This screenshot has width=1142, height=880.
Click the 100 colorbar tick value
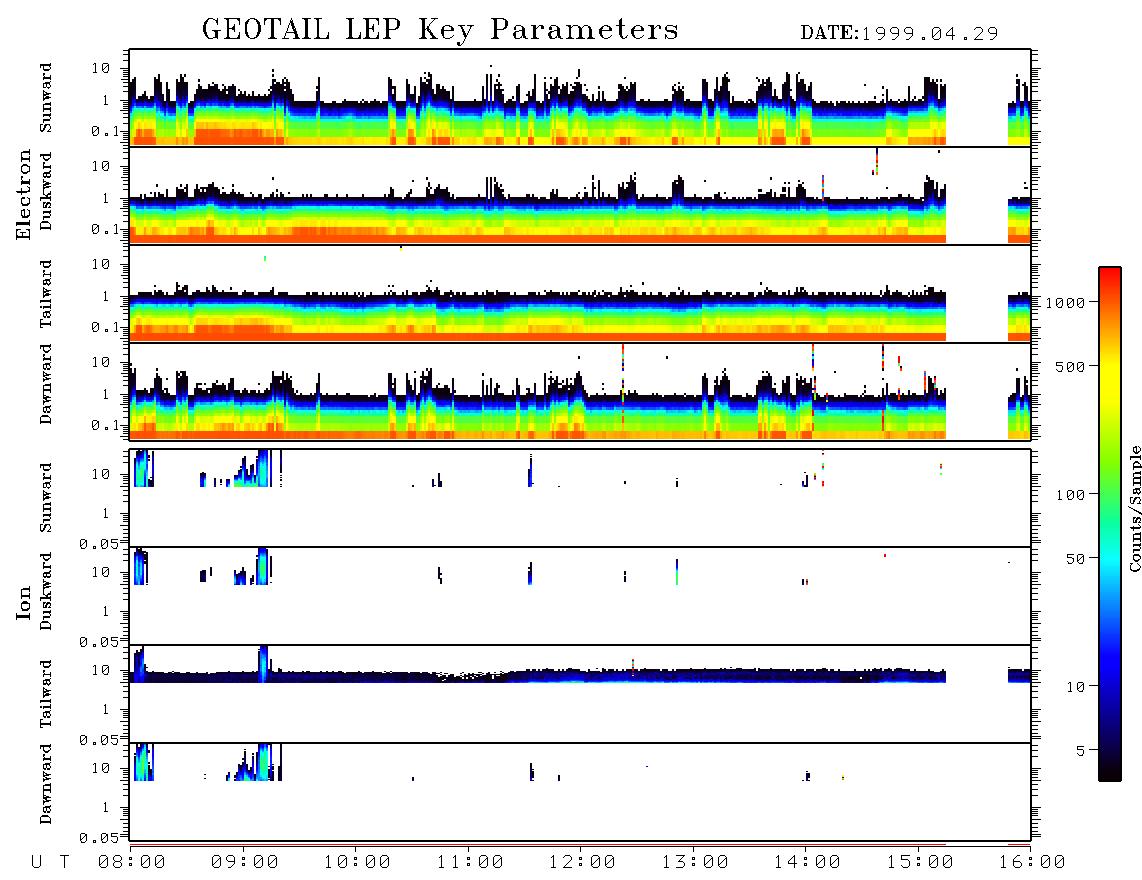[1070, 495]
